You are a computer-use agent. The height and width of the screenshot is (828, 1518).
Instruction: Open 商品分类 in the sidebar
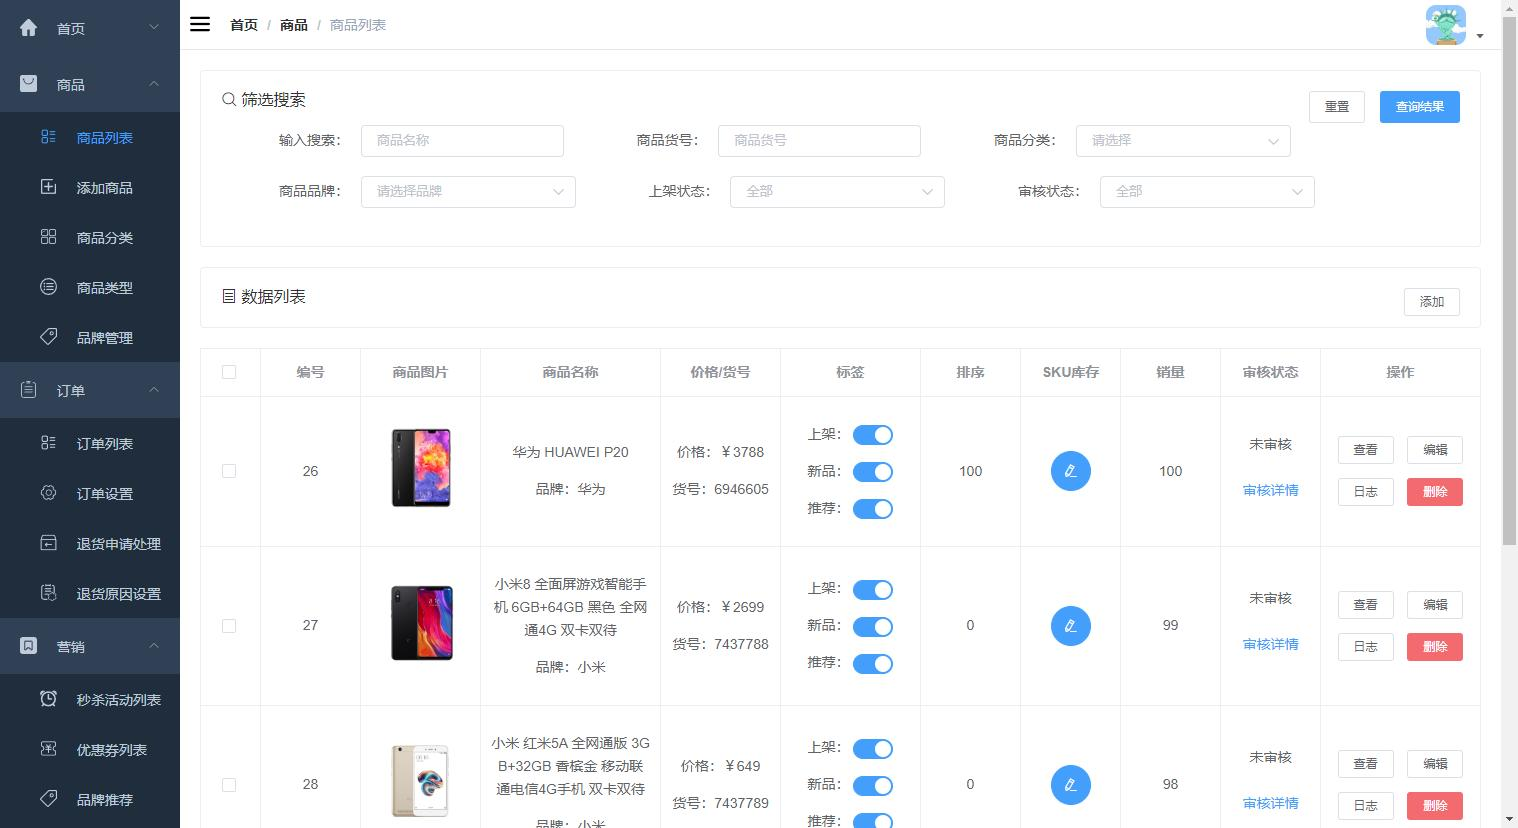[90, 237]
